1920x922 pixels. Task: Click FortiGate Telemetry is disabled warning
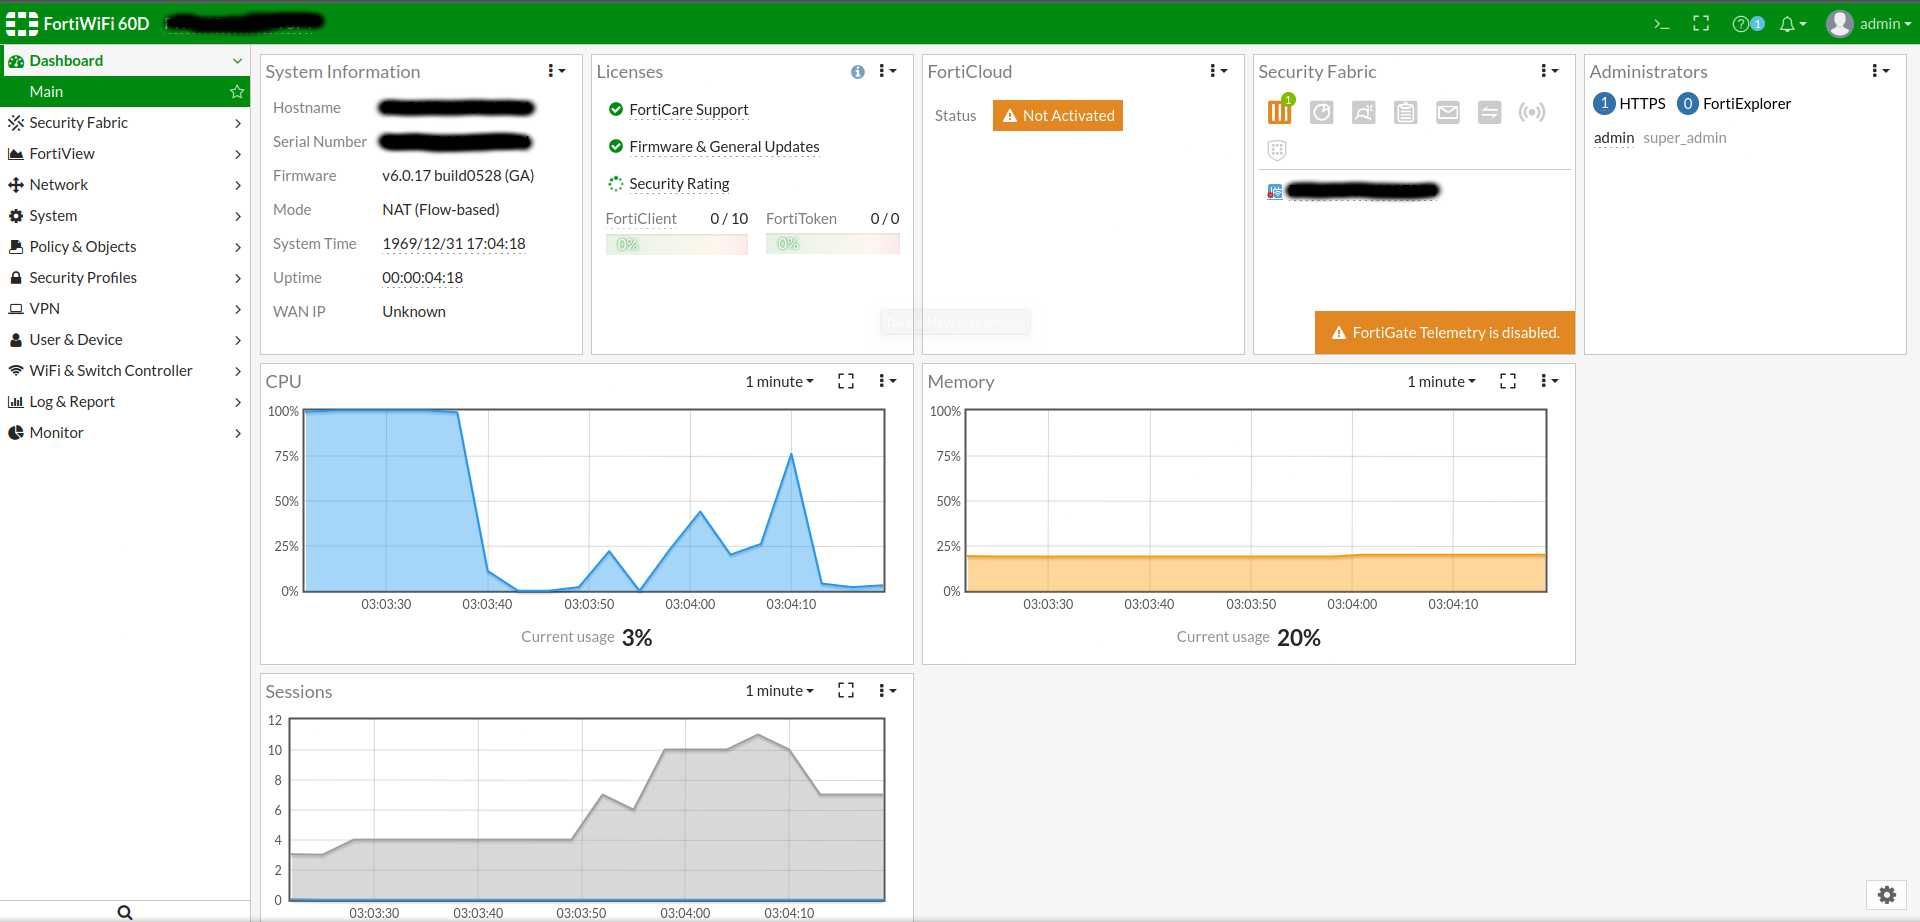(x=1445, y=332)
